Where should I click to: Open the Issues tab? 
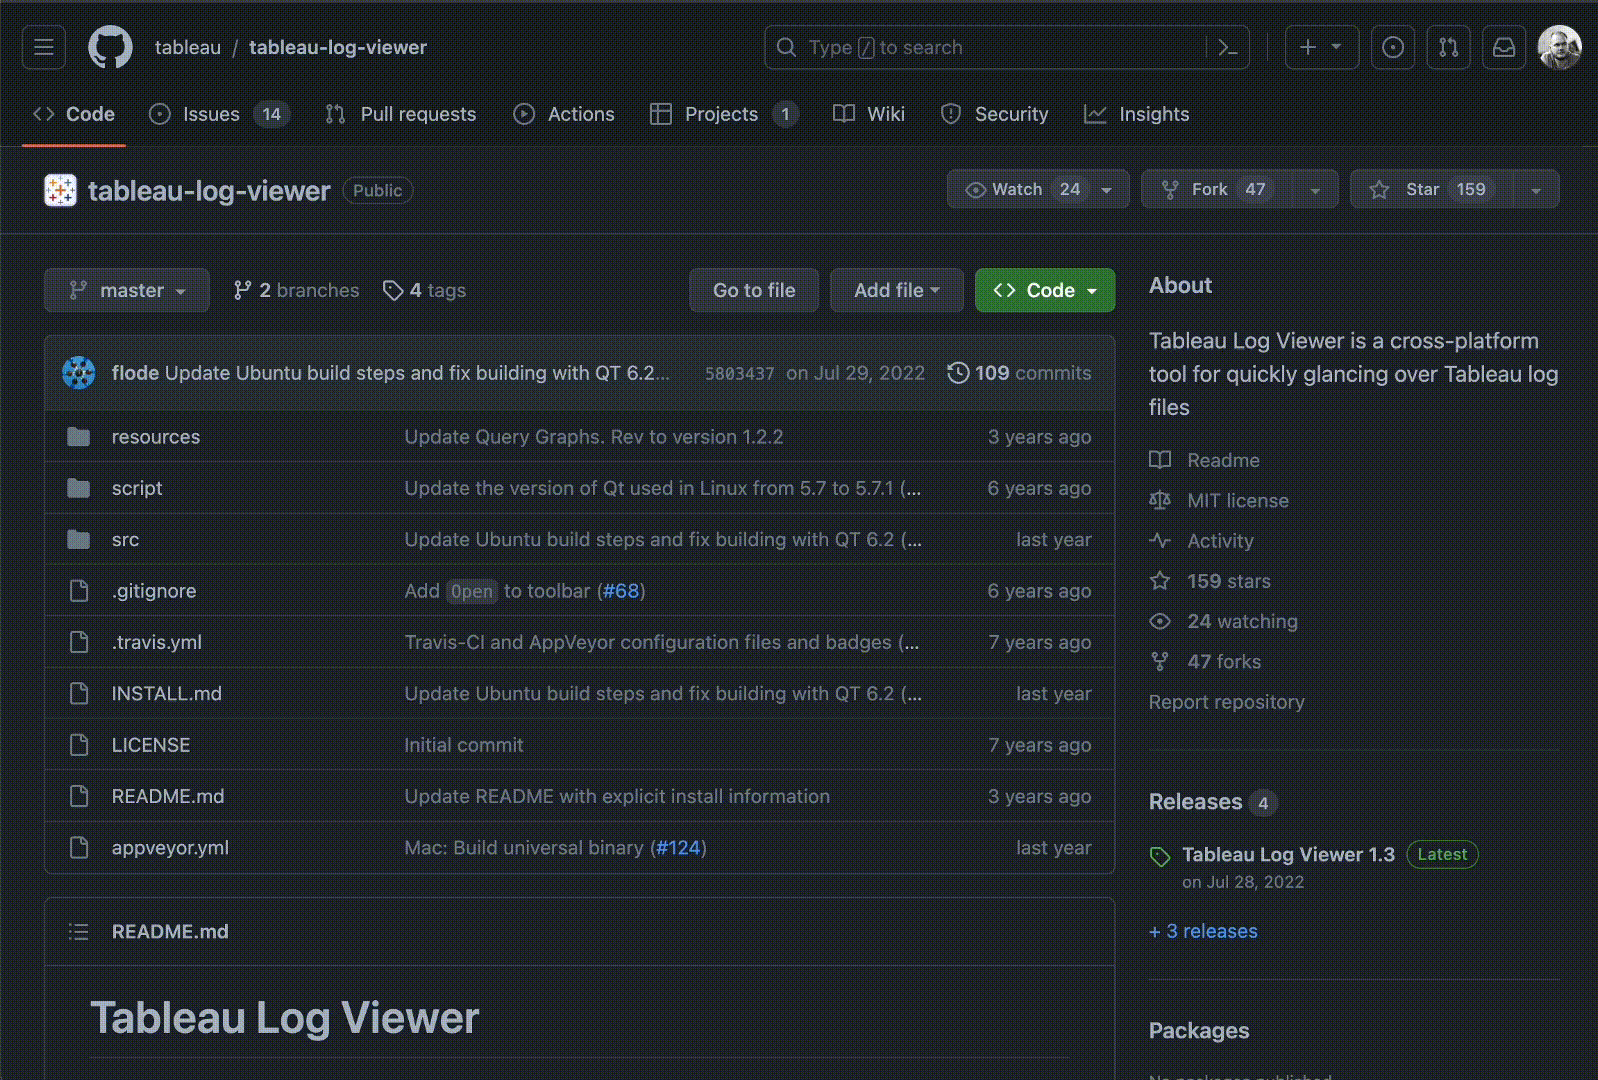(x=219, y=114)
